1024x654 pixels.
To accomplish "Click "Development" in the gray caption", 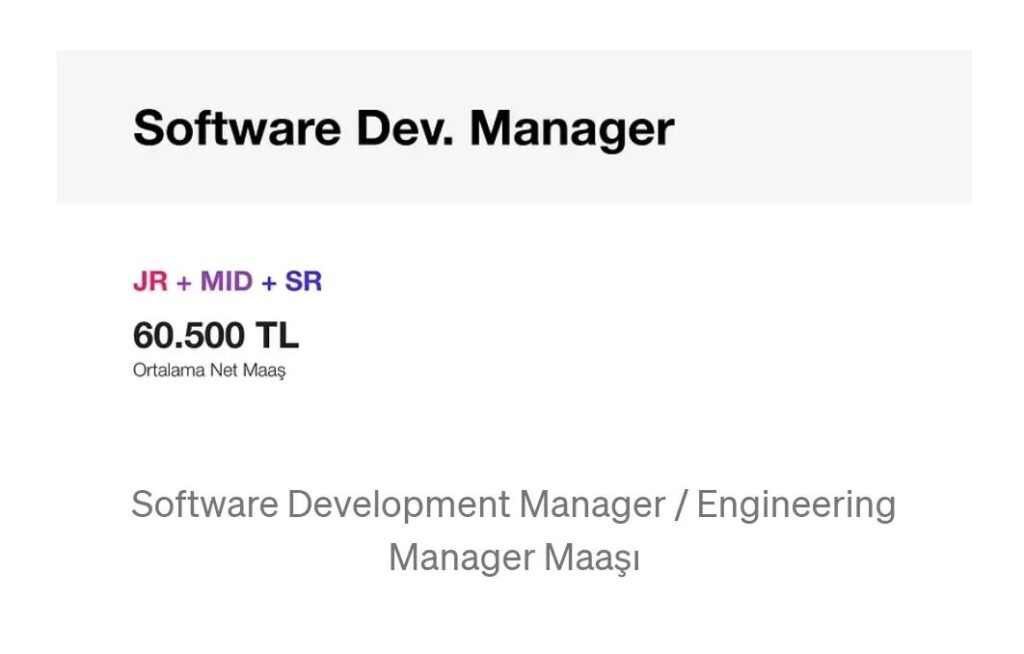I will coord(398,504).
